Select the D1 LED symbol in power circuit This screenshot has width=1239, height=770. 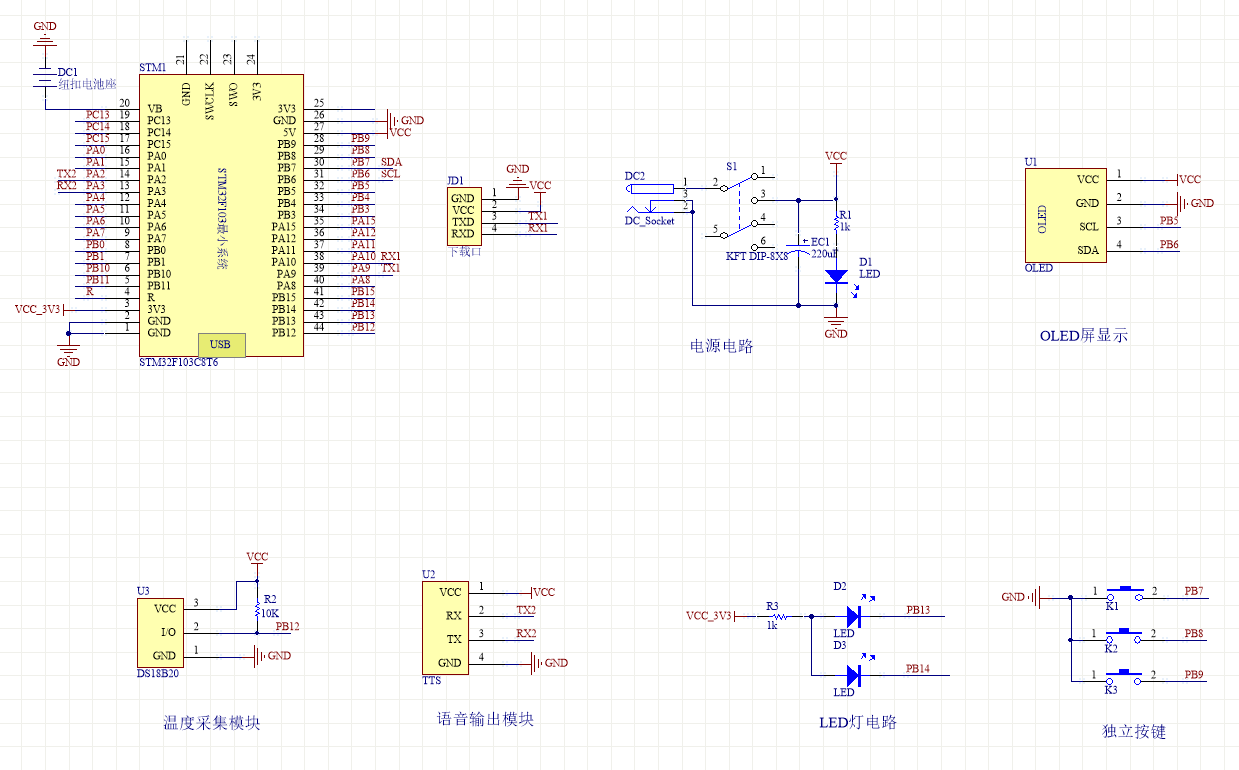point(836,277)
